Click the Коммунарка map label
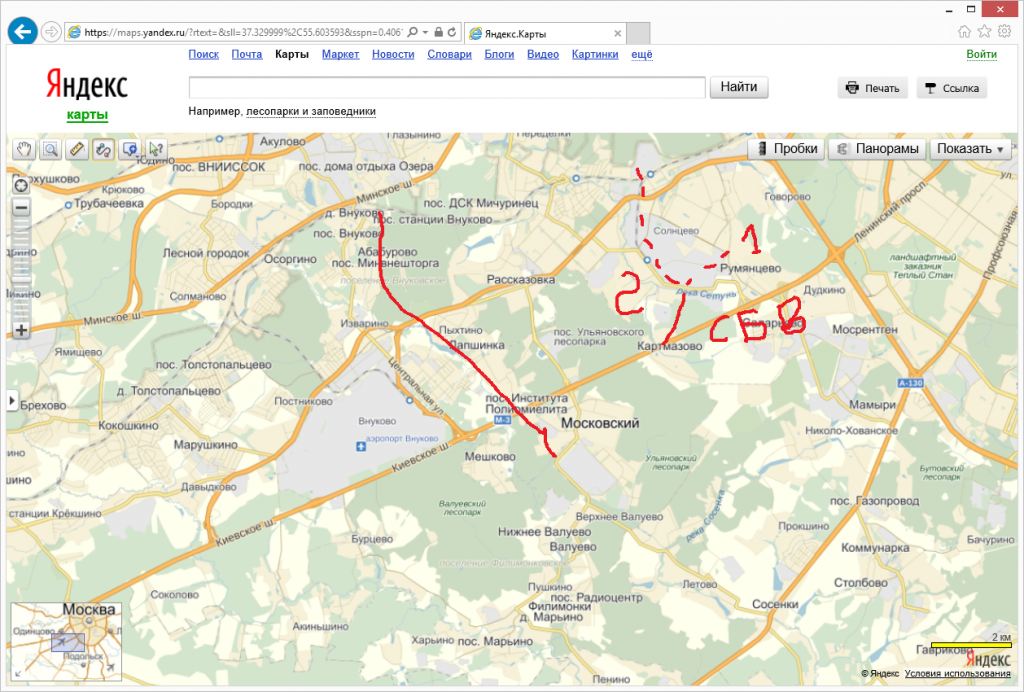The width and height of the screenshot is (1024, 692). 875,548
